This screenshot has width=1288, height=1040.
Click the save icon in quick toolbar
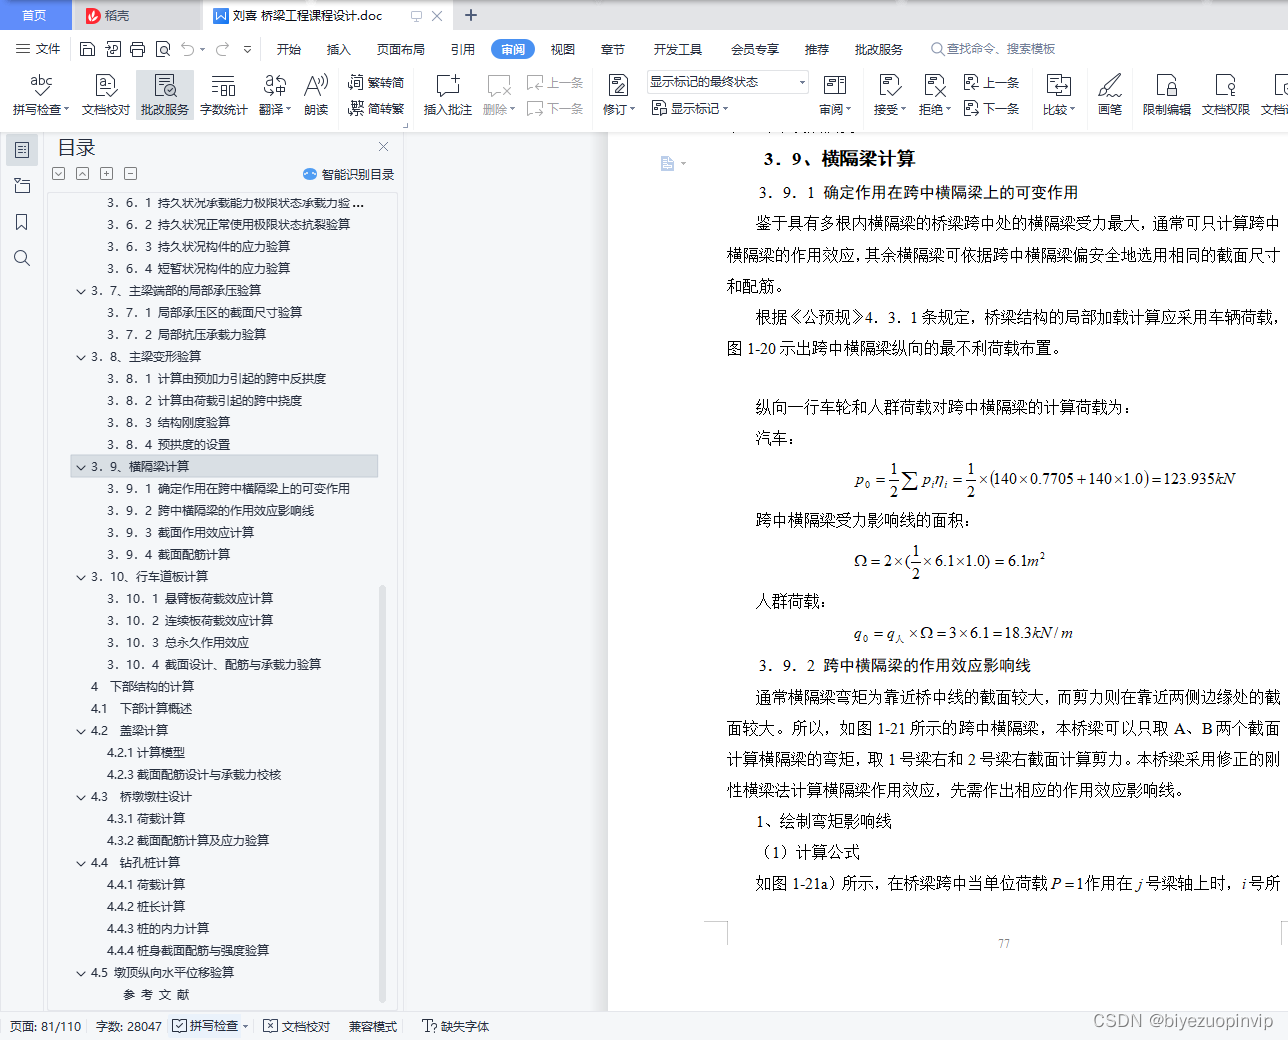click(x=87, y=49)
